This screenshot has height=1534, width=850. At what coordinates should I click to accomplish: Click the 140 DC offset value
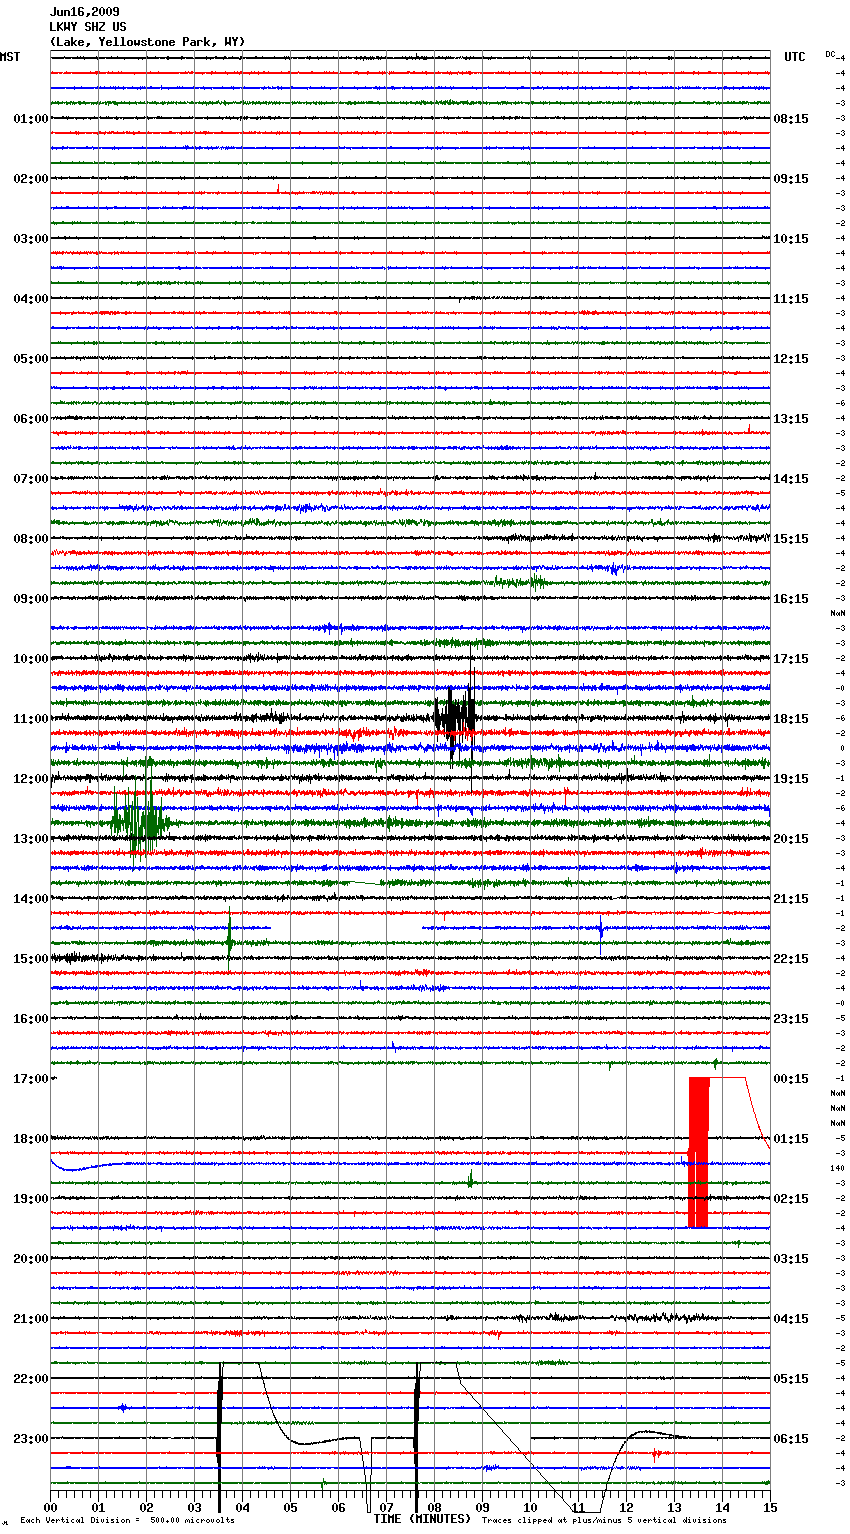click(837, 1168)
